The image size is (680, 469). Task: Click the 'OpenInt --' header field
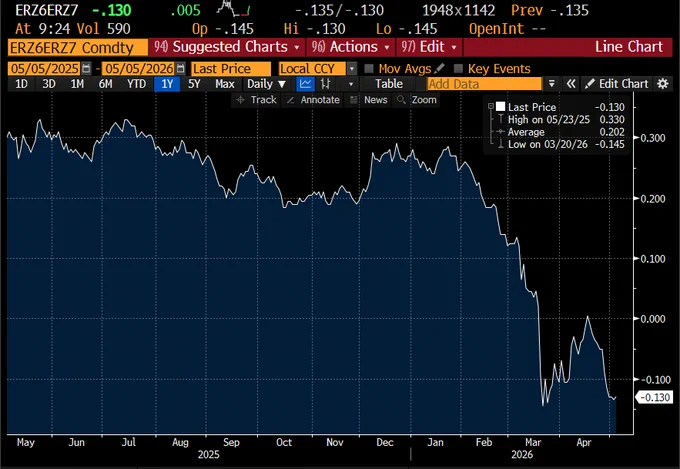pyautogui.click(x=507, y=29)
